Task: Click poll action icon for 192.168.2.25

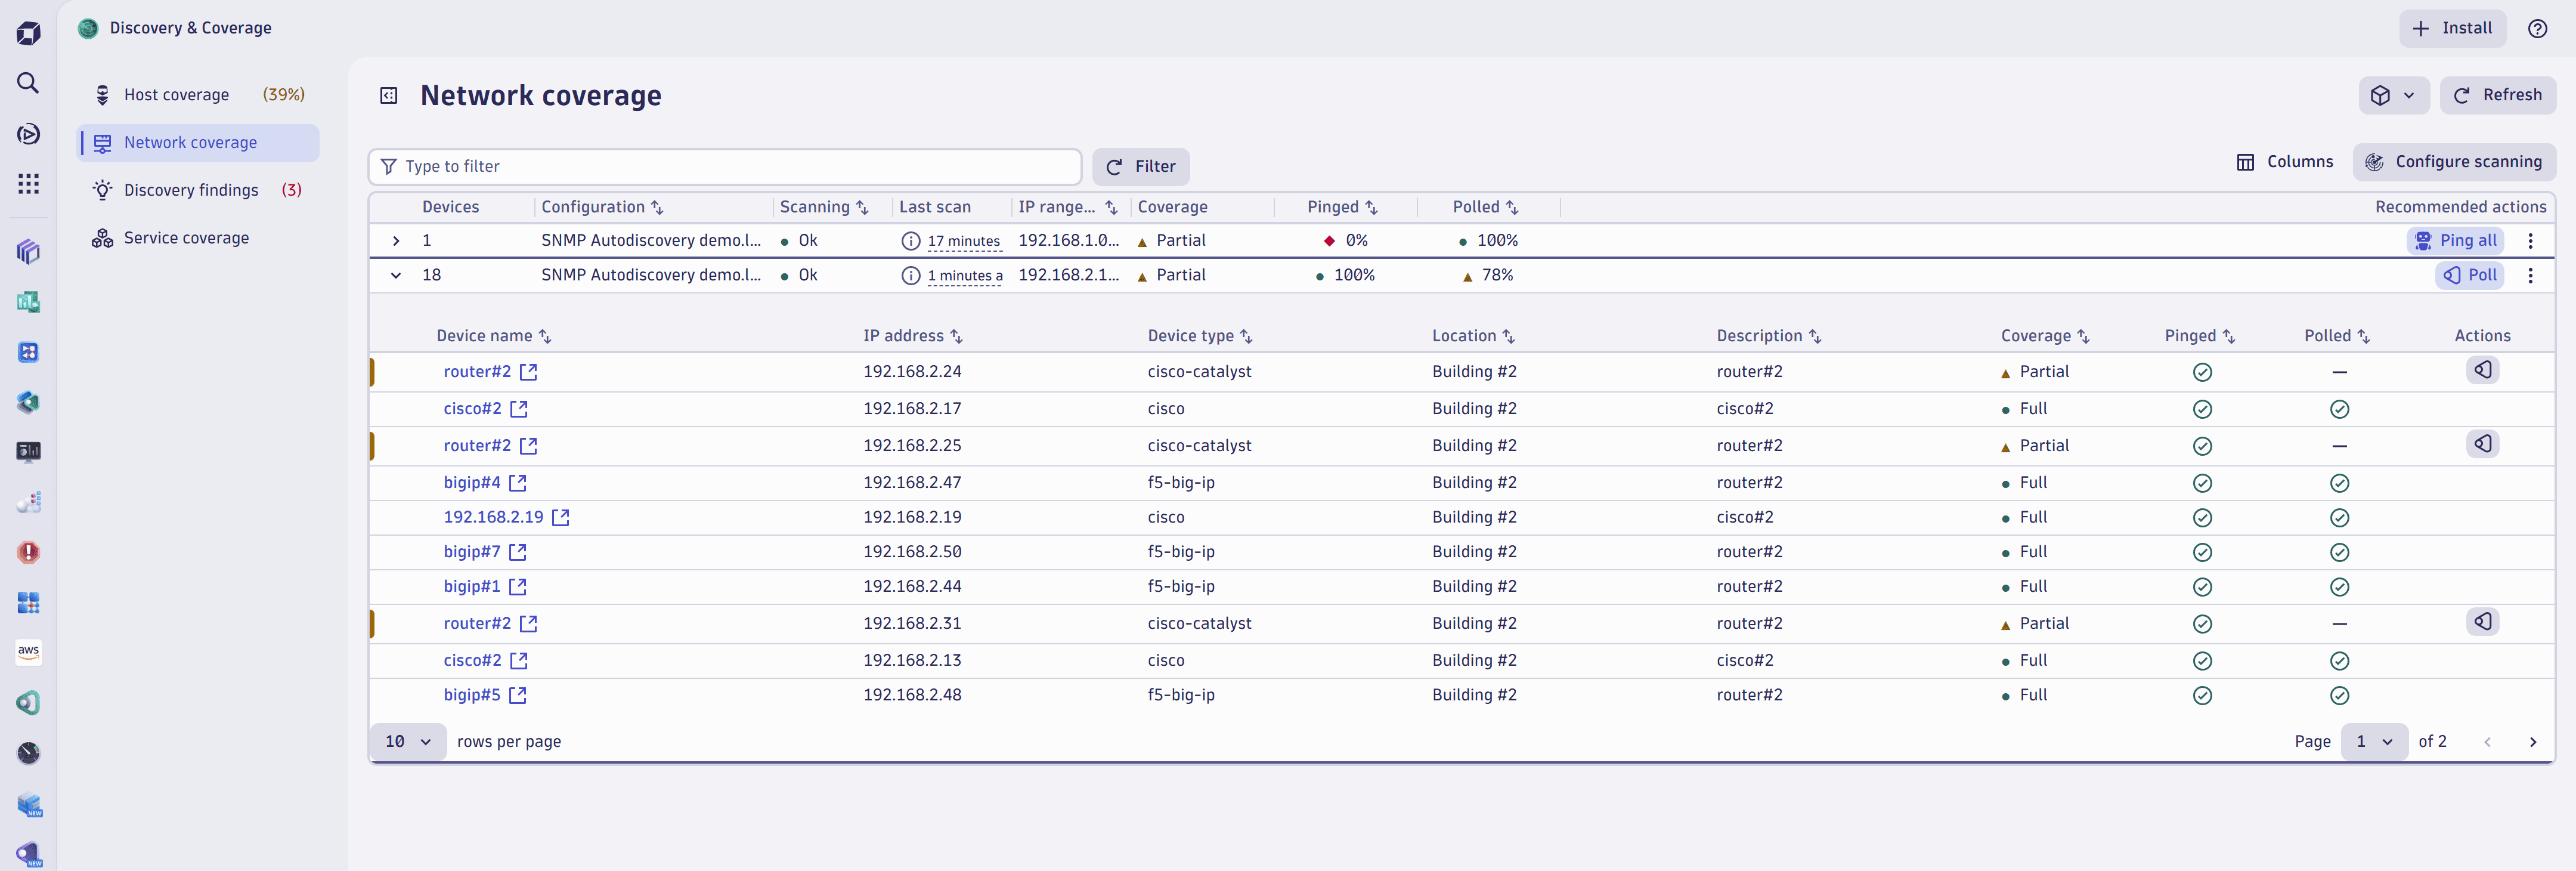Action: click(2482, 444)
